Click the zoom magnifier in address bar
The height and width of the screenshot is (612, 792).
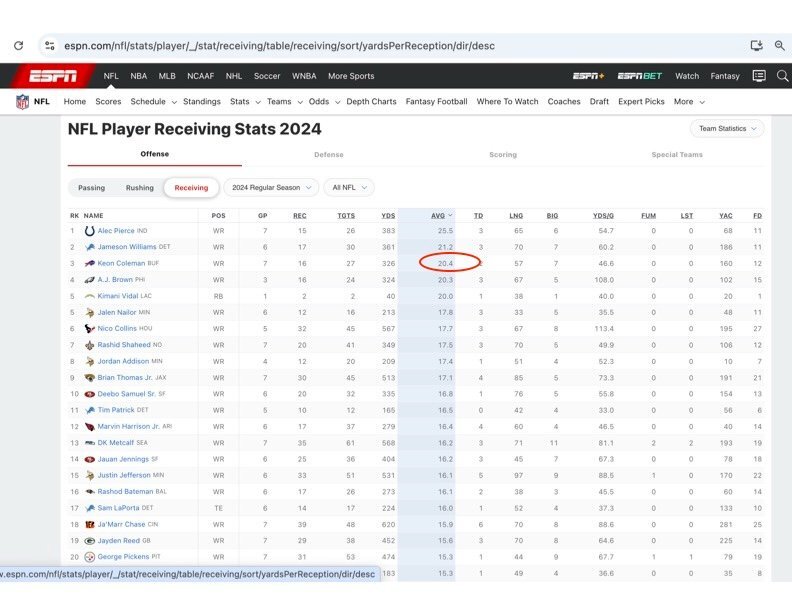(780, 45)
